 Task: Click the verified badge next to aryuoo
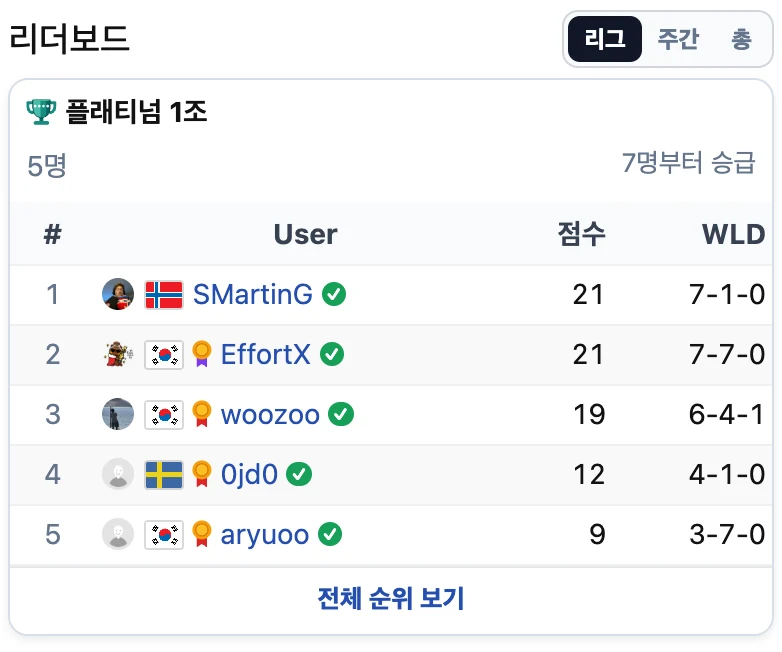[330, 534]
